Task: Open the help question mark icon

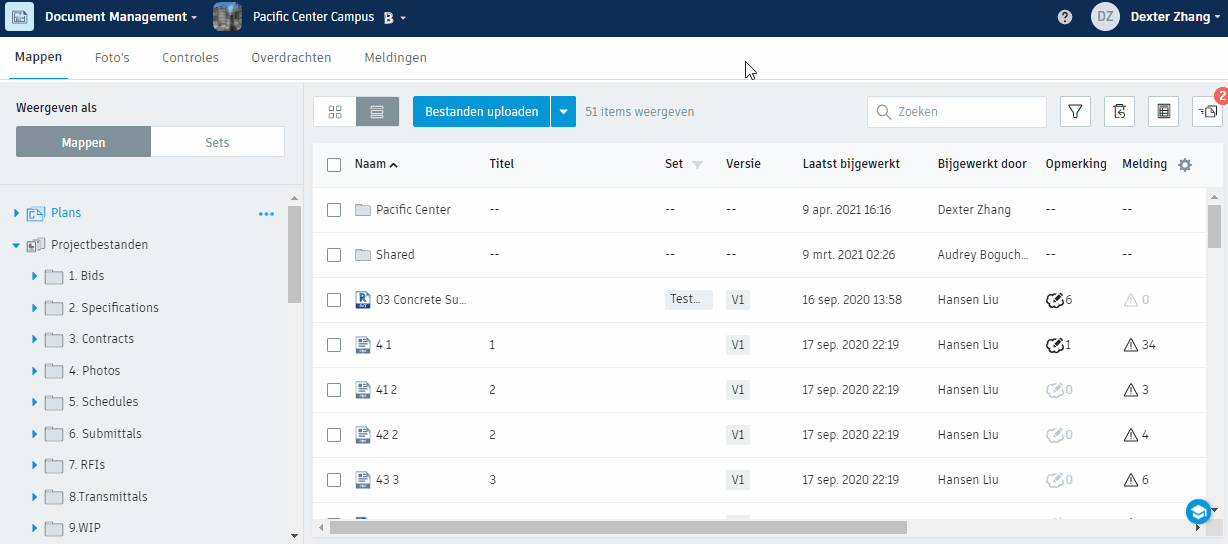Action: [x=1065, y=17]
